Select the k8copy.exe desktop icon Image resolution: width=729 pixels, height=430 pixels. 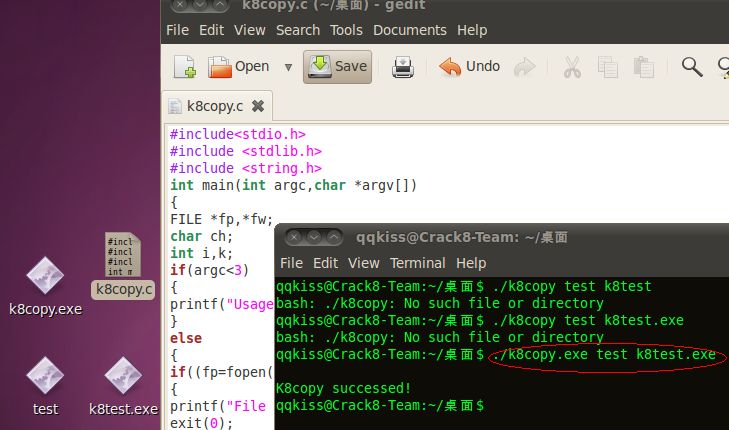[x=45, y=287]
